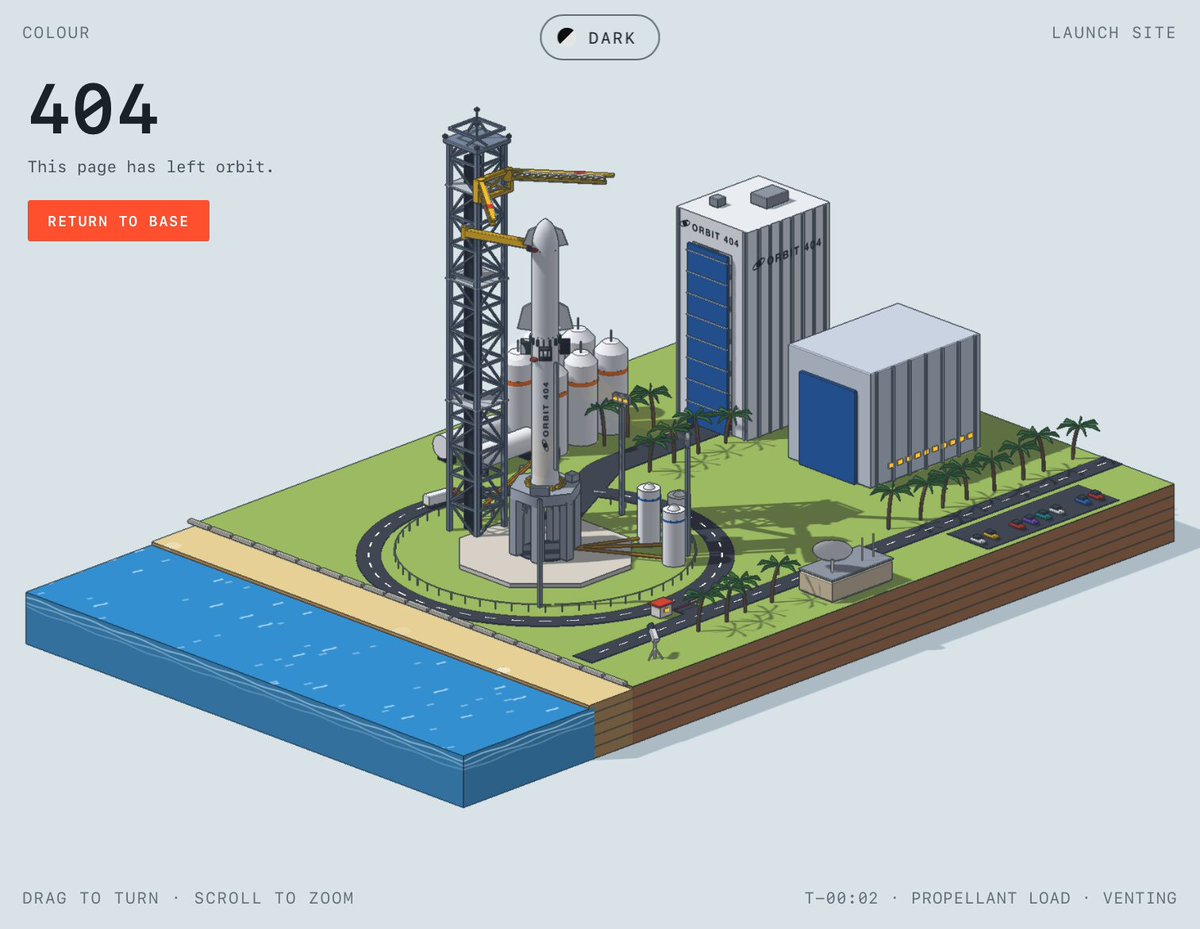Image resolution: width=1200 pixels, height=929 pixels.
Task: Click the RETURN TO BASE button
Action: [118, 221]
